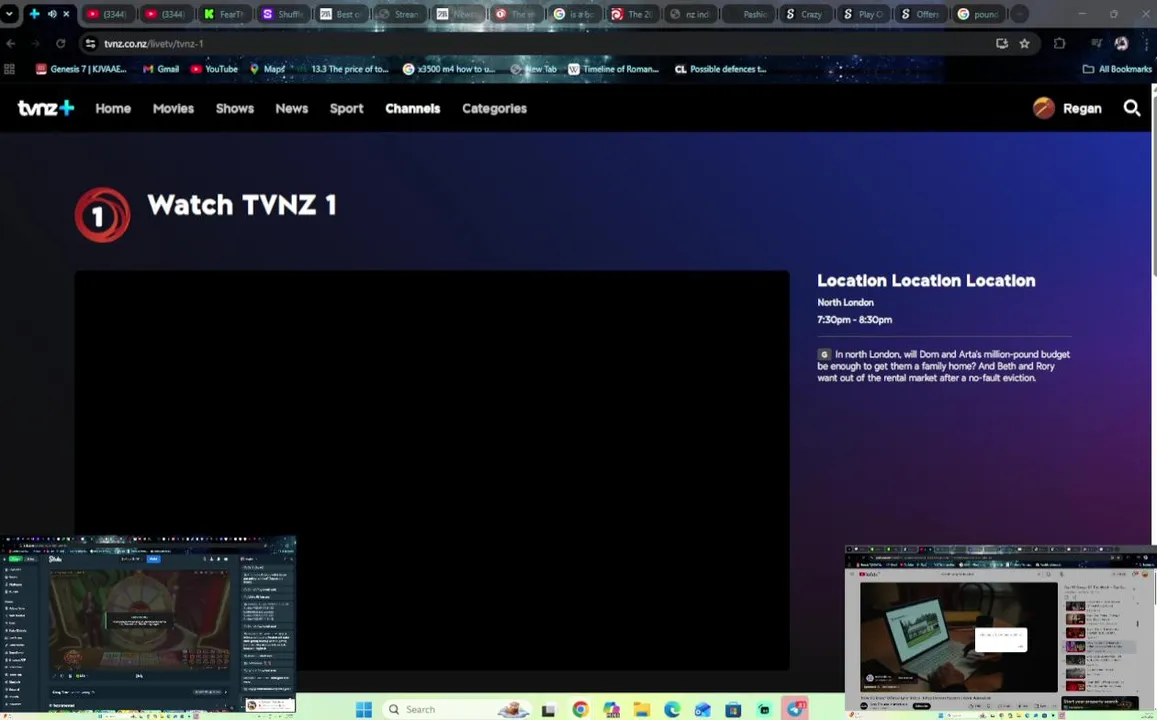The width and height of the screenshot is (1157, 720).
Task: Open the 'Timeline of Roman...' bookmark
Action: (613, 69)
